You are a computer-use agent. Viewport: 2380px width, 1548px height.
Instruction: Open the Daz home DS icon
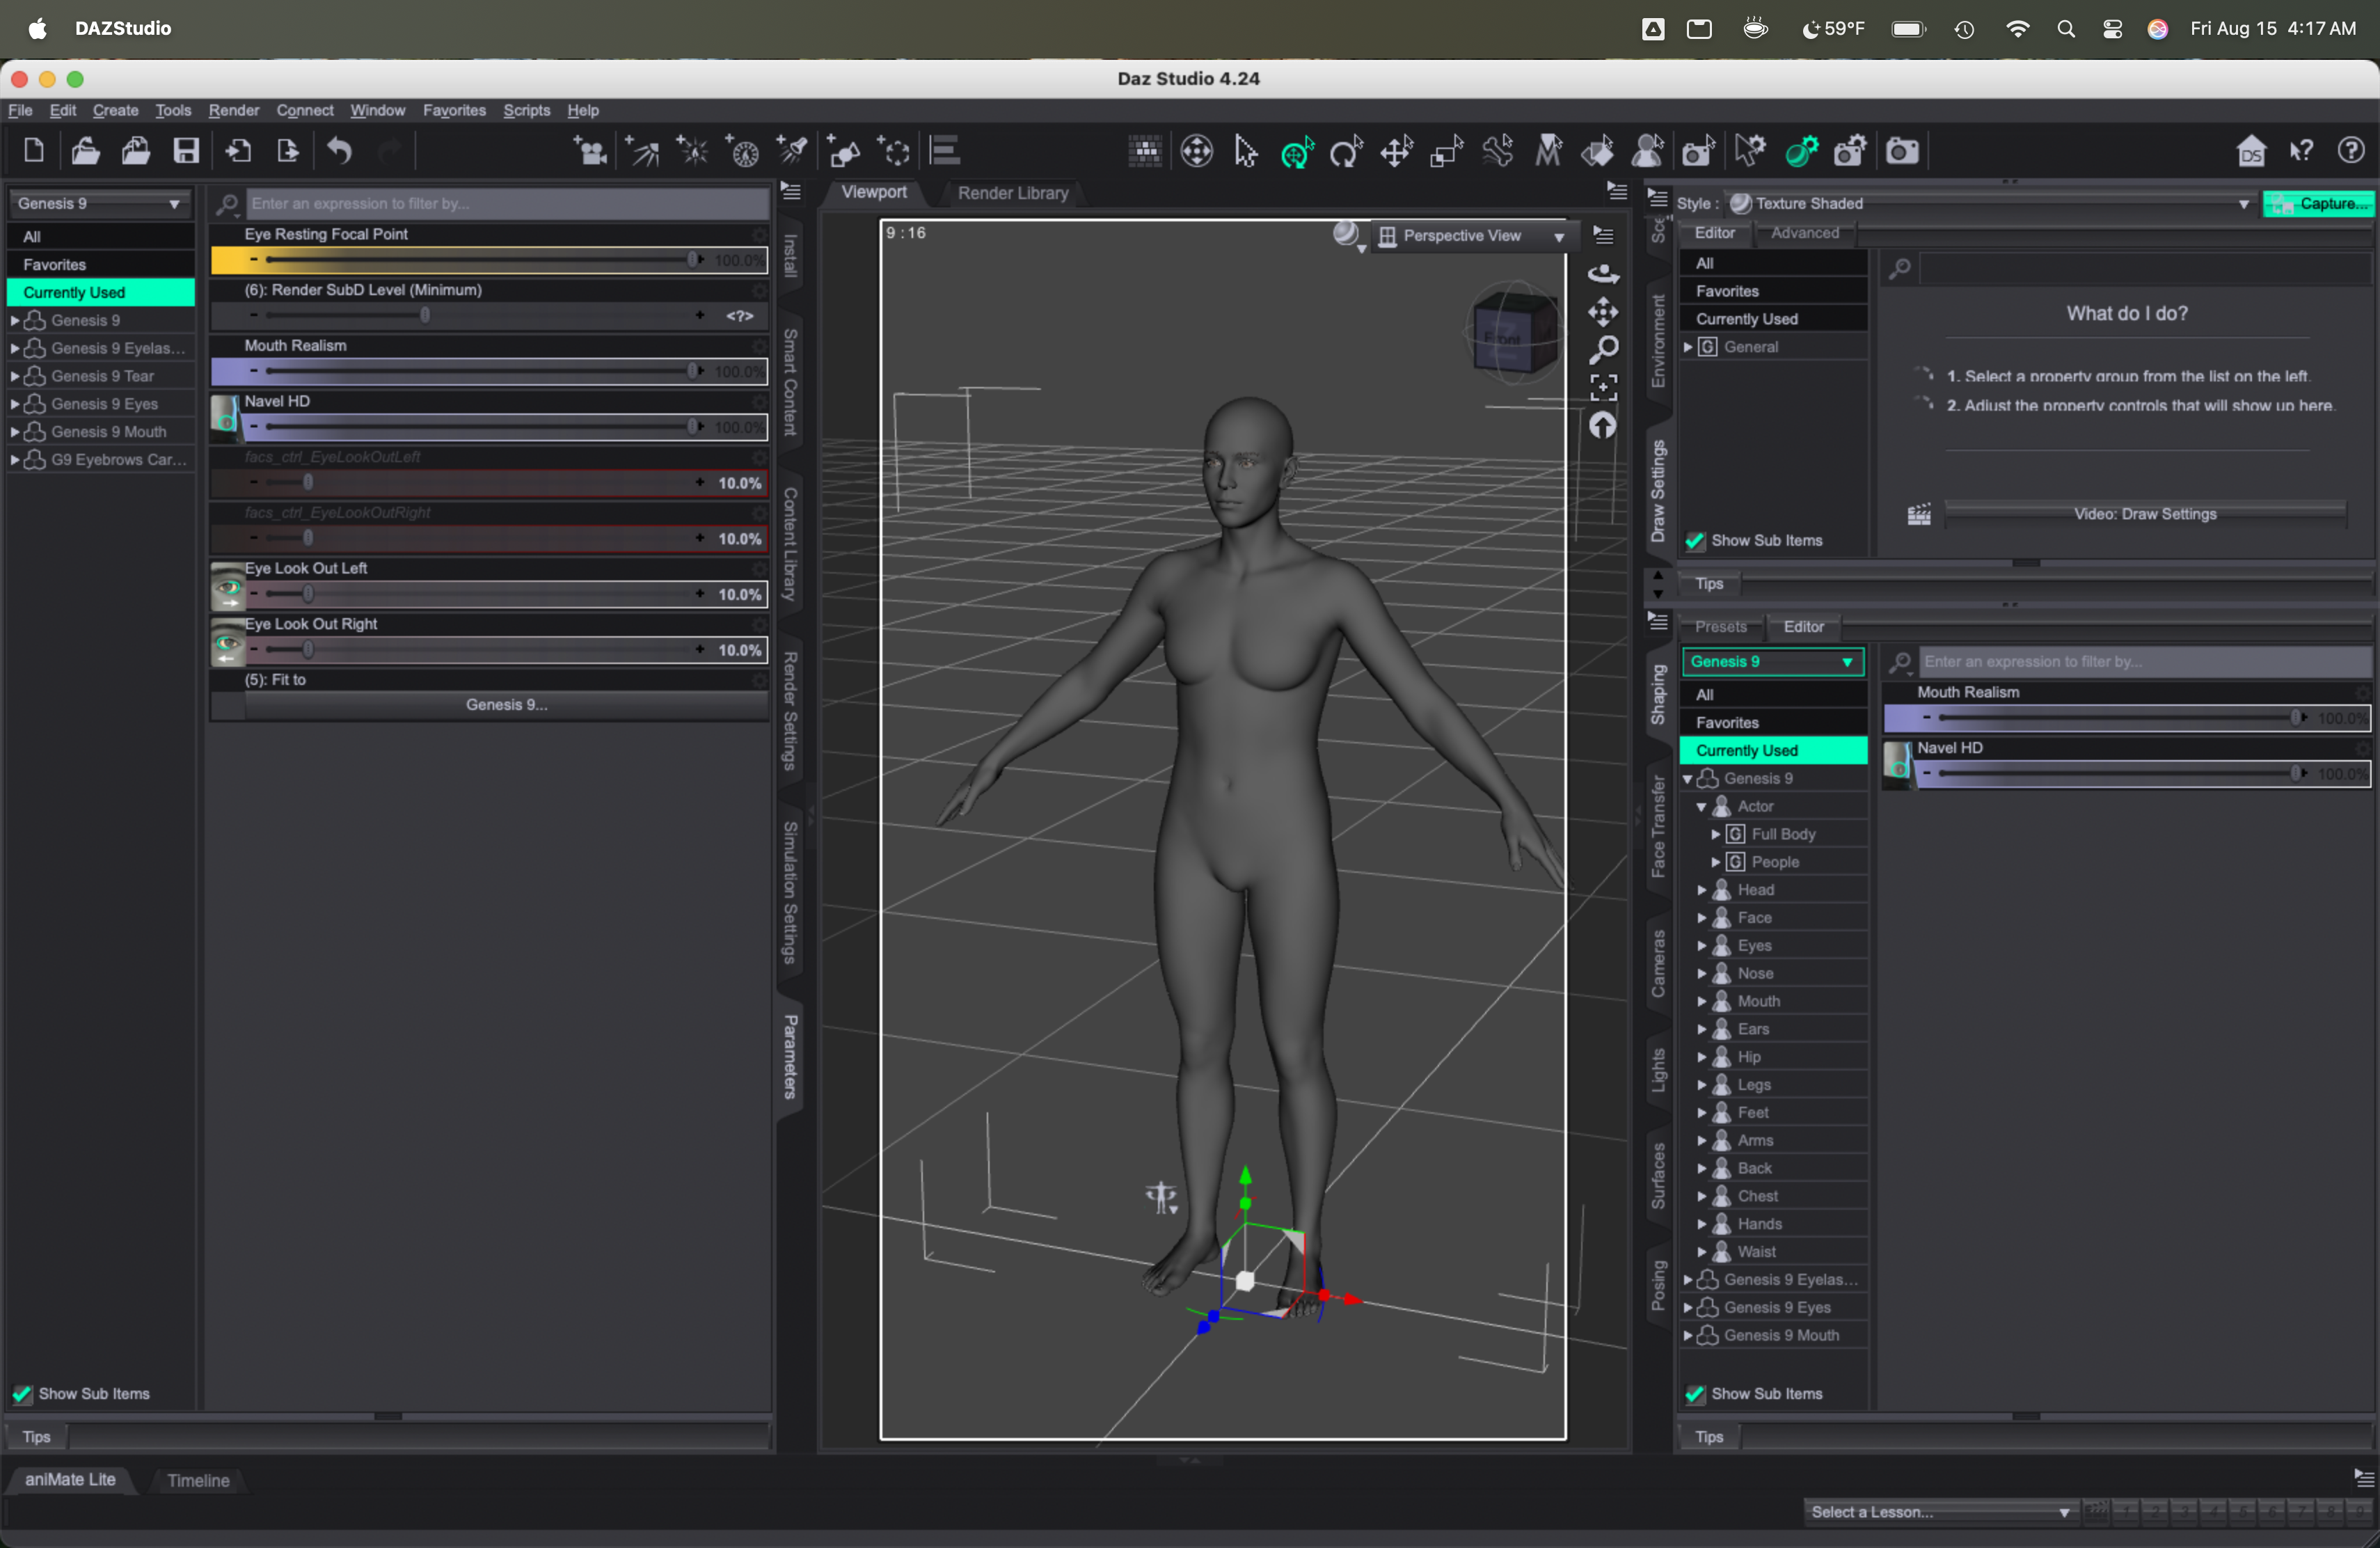pyautogui.click(x=2250, y=151)
